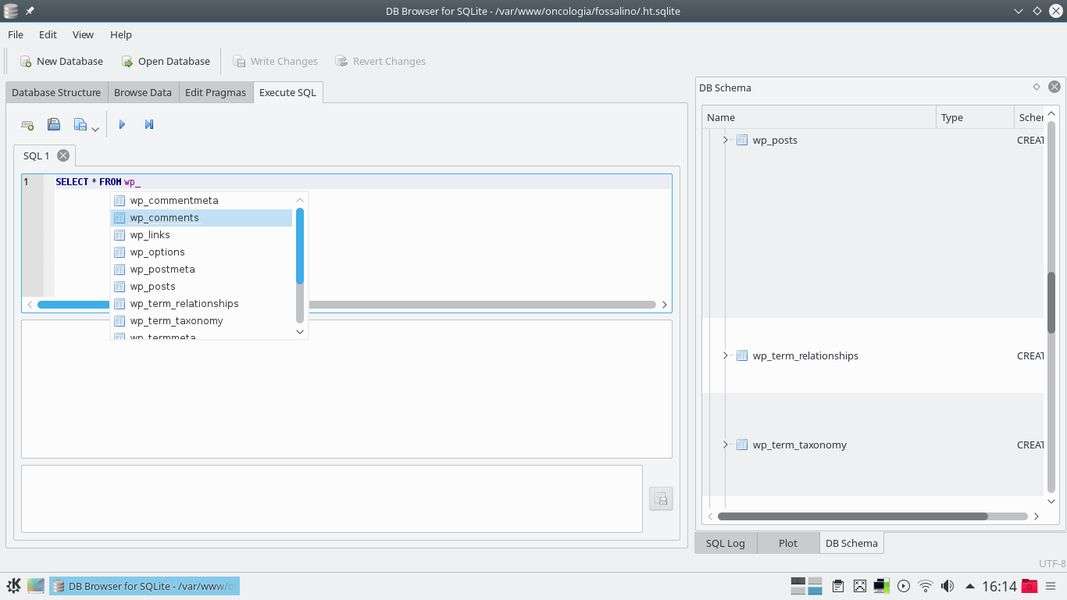Open the Edit menu
Image resolution: width=1067 pixels, height=600 pixels.
click(48, 35)
